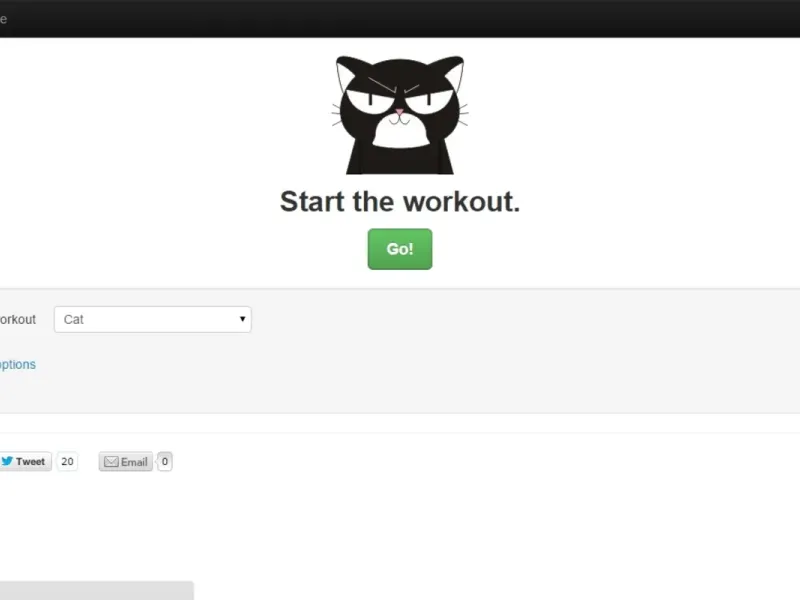Screen dimensions: 800x600
Task: Expand the options link
Action: [x=18, y=364]
